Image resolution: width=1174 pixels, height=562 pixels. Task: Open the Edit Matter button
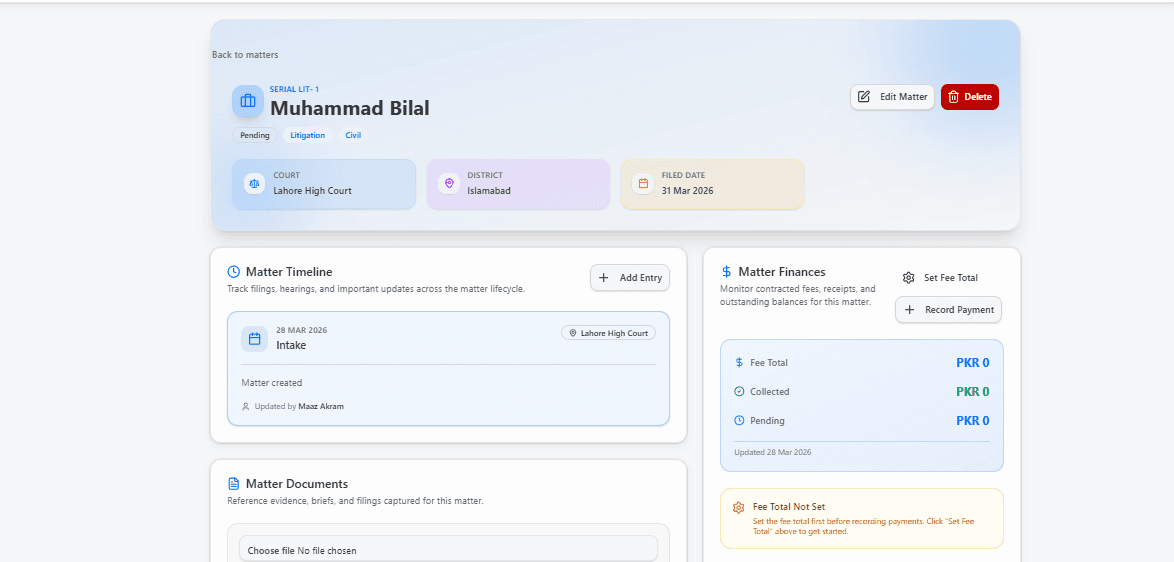click(892, 97)
